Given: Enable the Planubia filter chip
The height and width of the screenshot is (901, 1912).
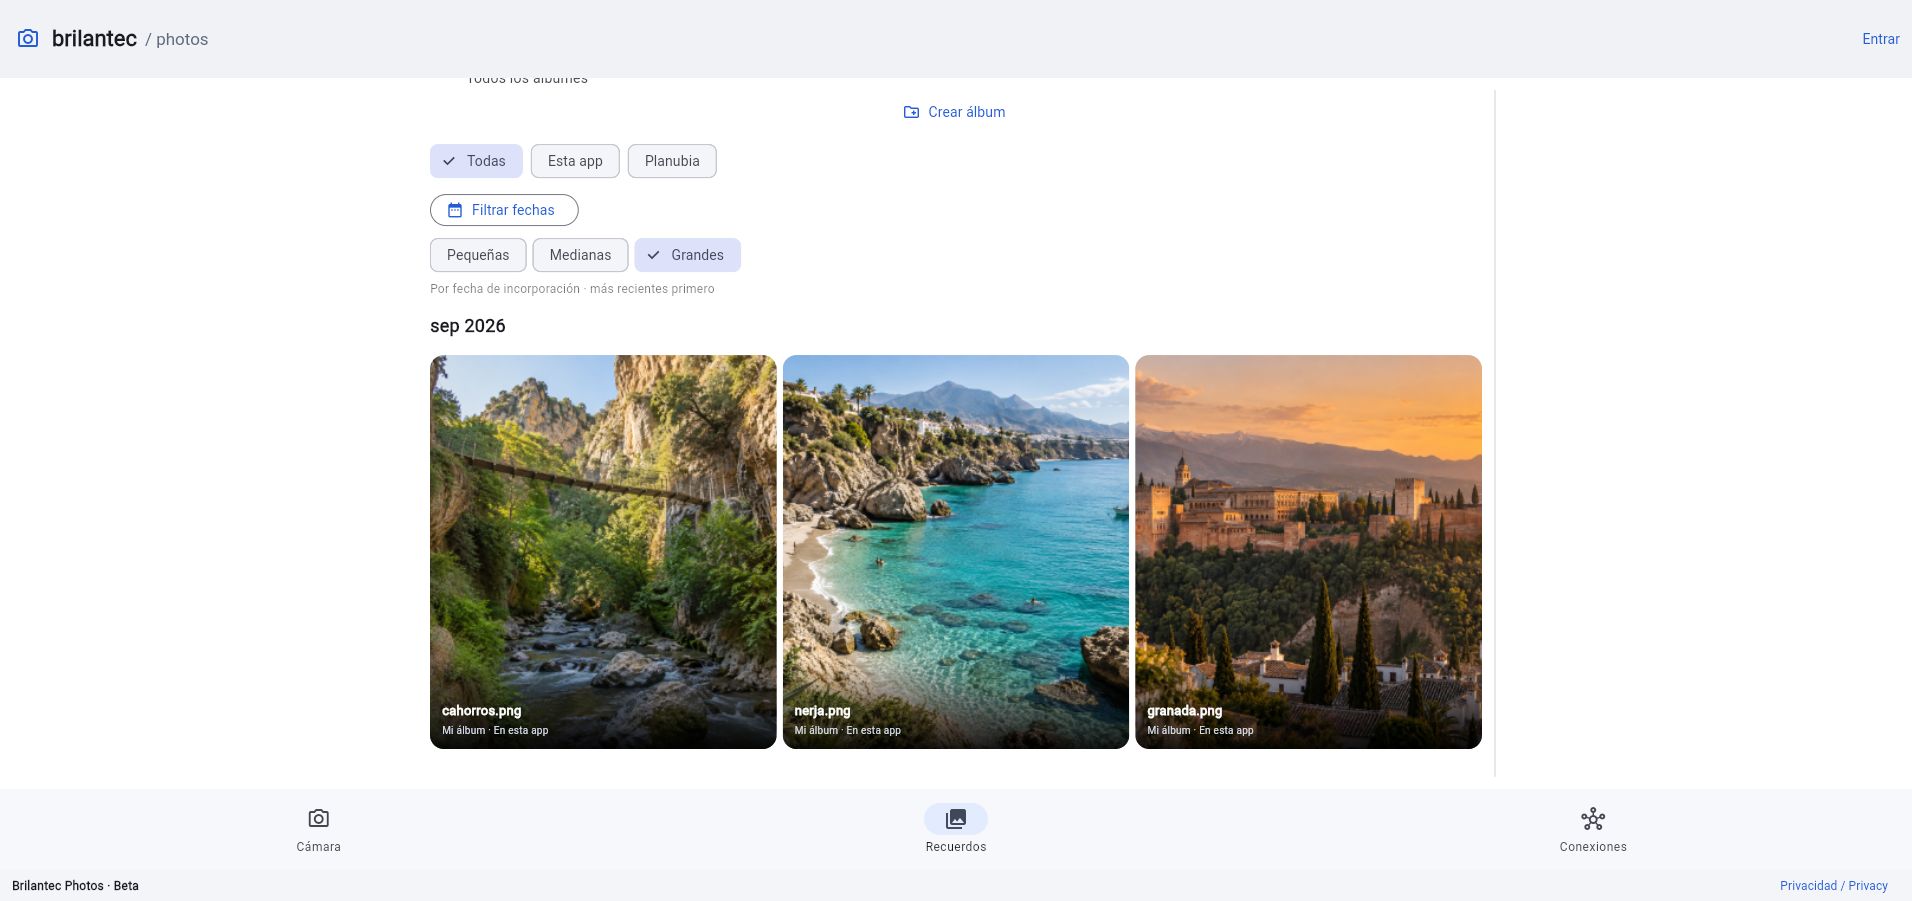Looking at the screenshot, I should point(672,161).
